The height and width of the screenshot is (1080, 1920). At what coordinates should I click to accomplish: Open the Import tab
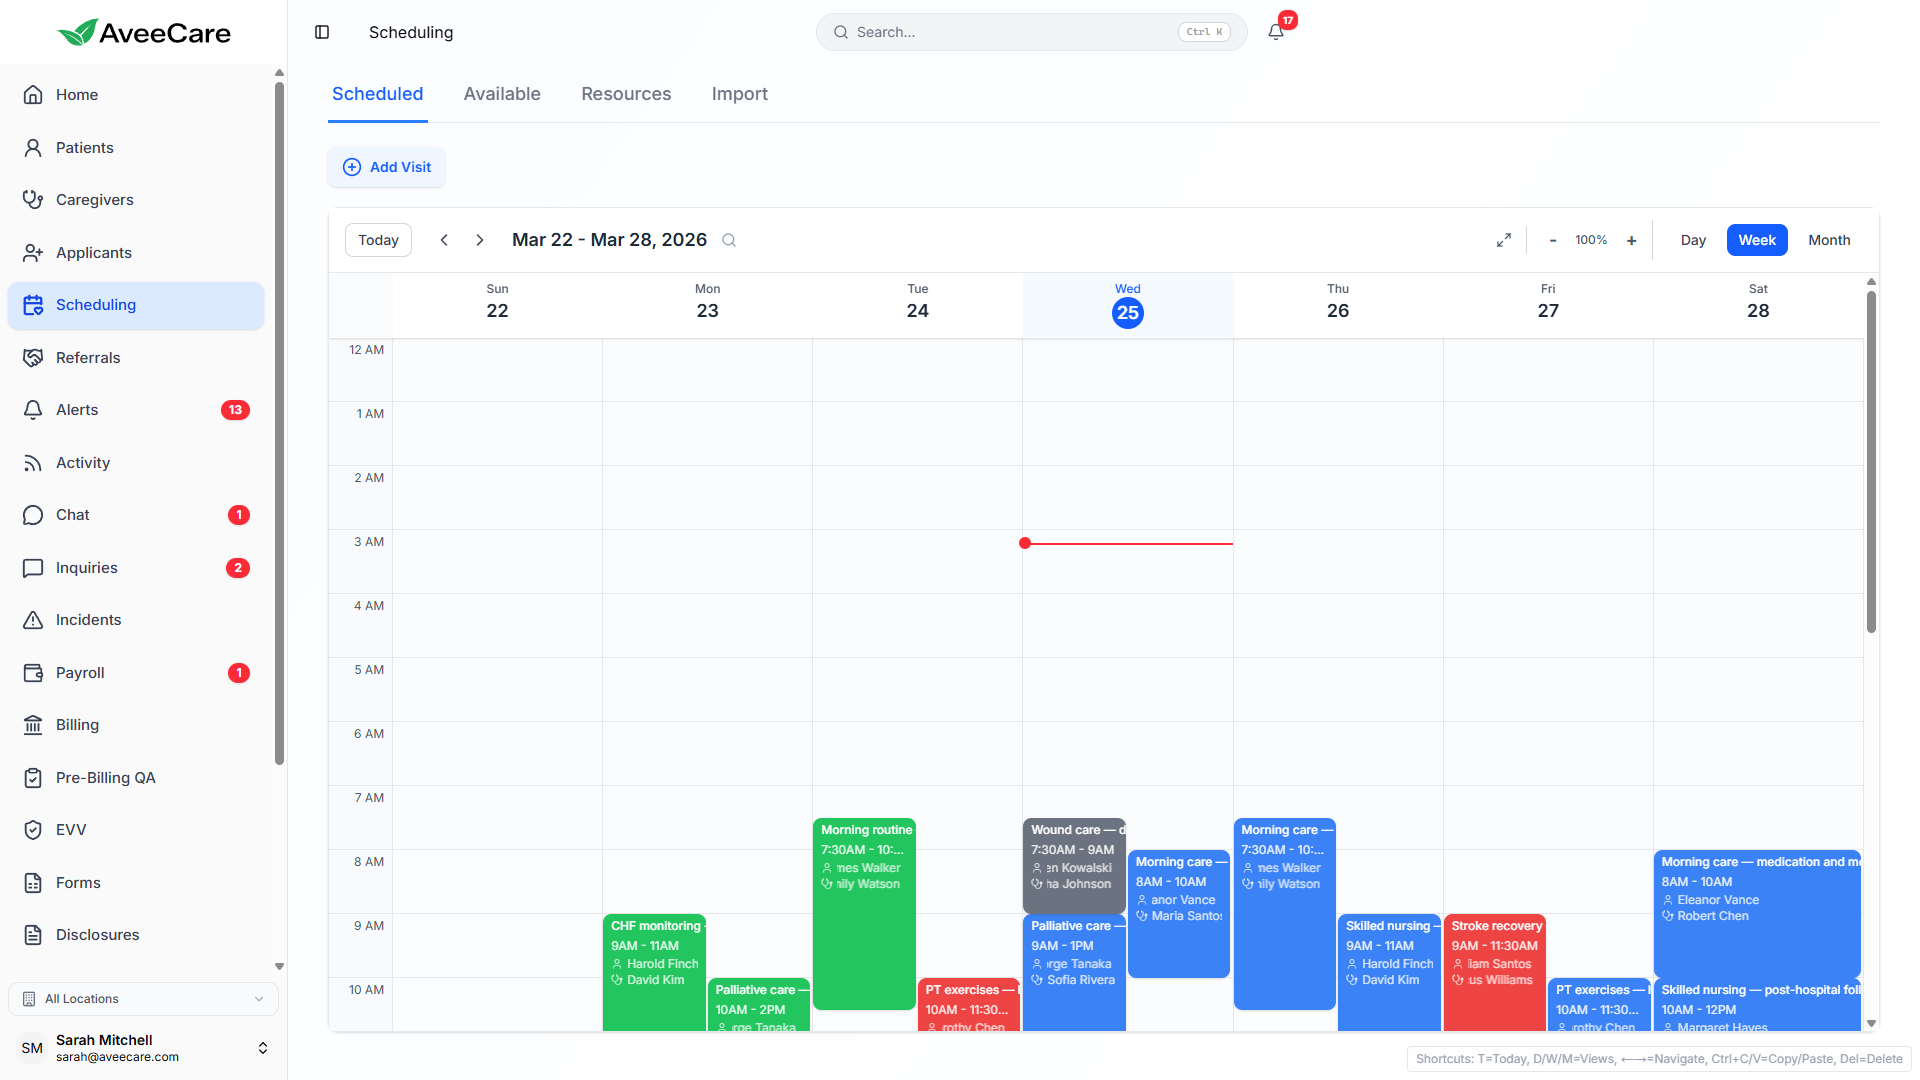(x=739, y=93)
